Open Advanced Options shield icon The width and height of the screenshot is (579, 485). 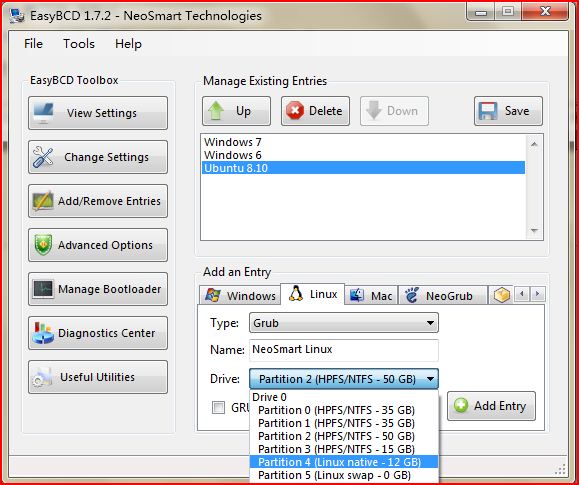coord(43,245)
